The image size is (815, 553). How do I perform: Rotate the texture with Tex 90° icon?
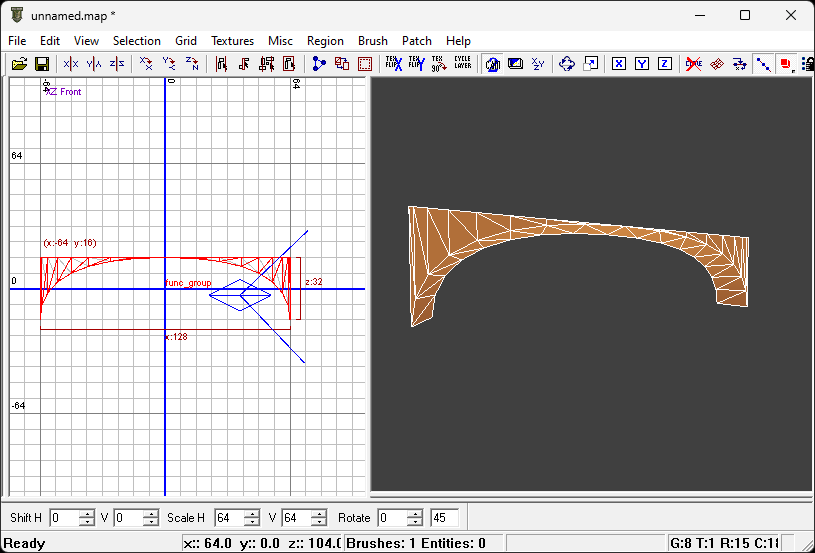coord(438,64)
